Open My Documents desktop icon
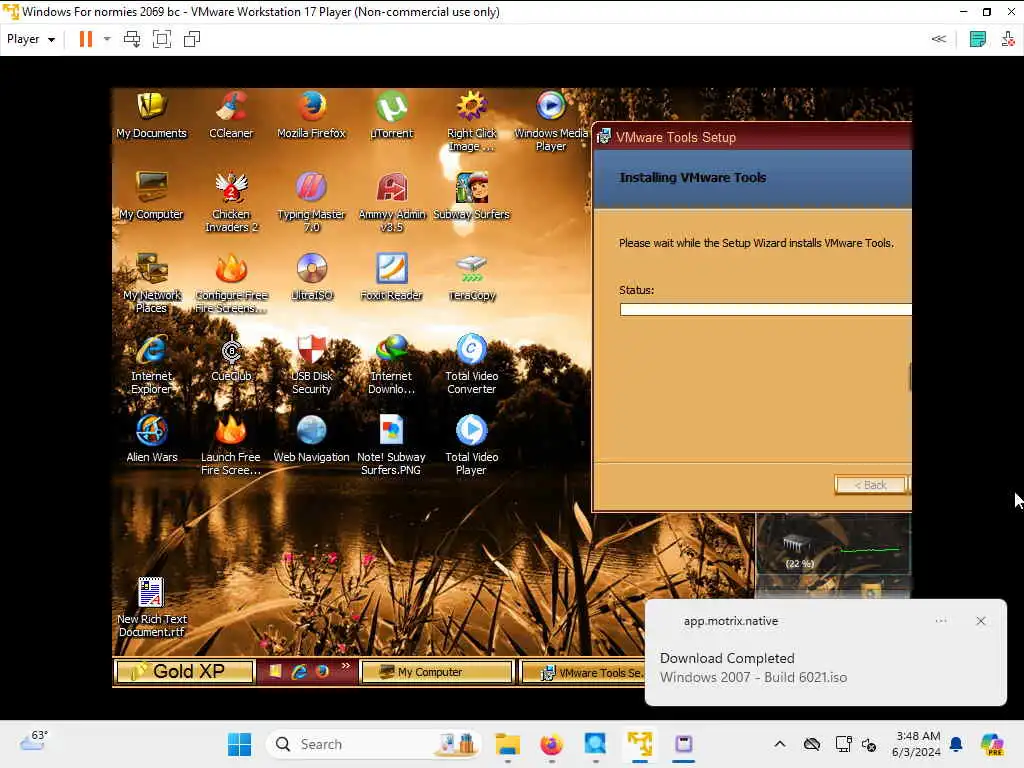 coord(152,116)
